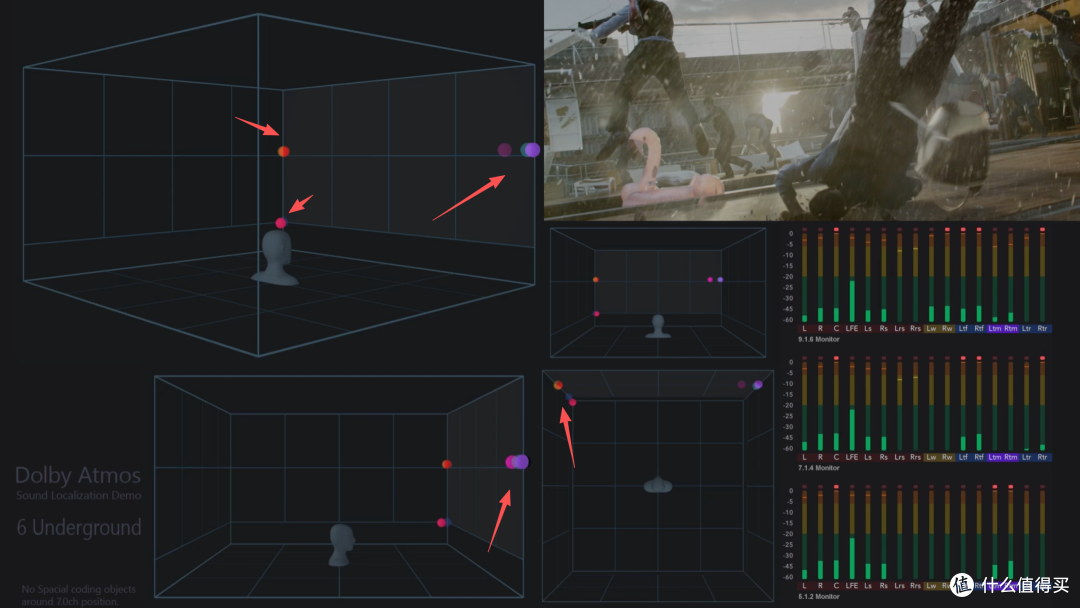
Task: Select the Ls channel label in the 7.1.4 monitor
Action: 868,457
